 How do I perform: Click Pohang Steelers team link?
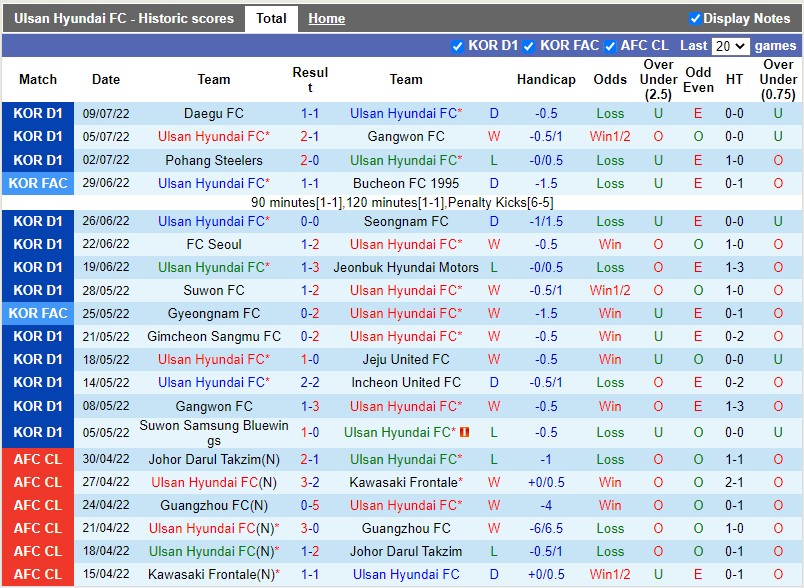click(214, 160)
